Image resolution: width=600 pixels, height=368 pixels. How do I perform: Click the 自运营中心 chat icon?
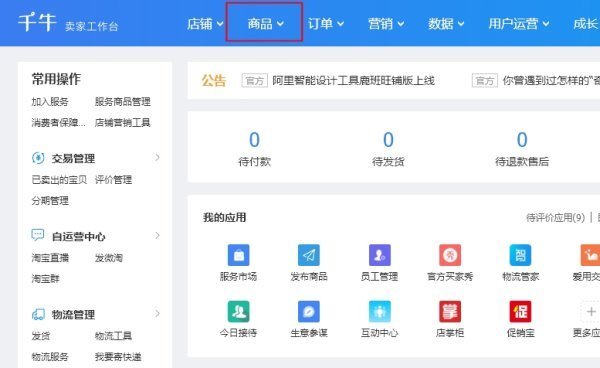coord(38,235)
